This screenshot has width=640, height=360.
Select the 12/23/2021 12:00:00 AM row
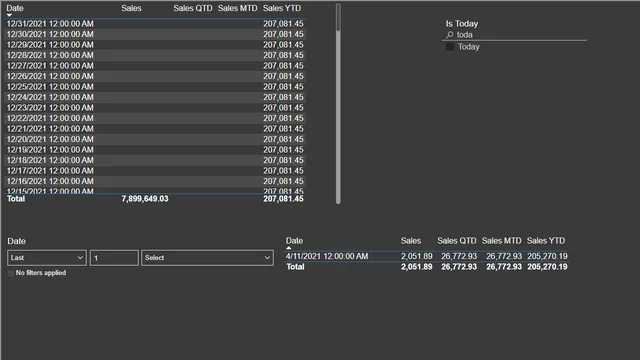pyautogui.click(x=155, y=108)
